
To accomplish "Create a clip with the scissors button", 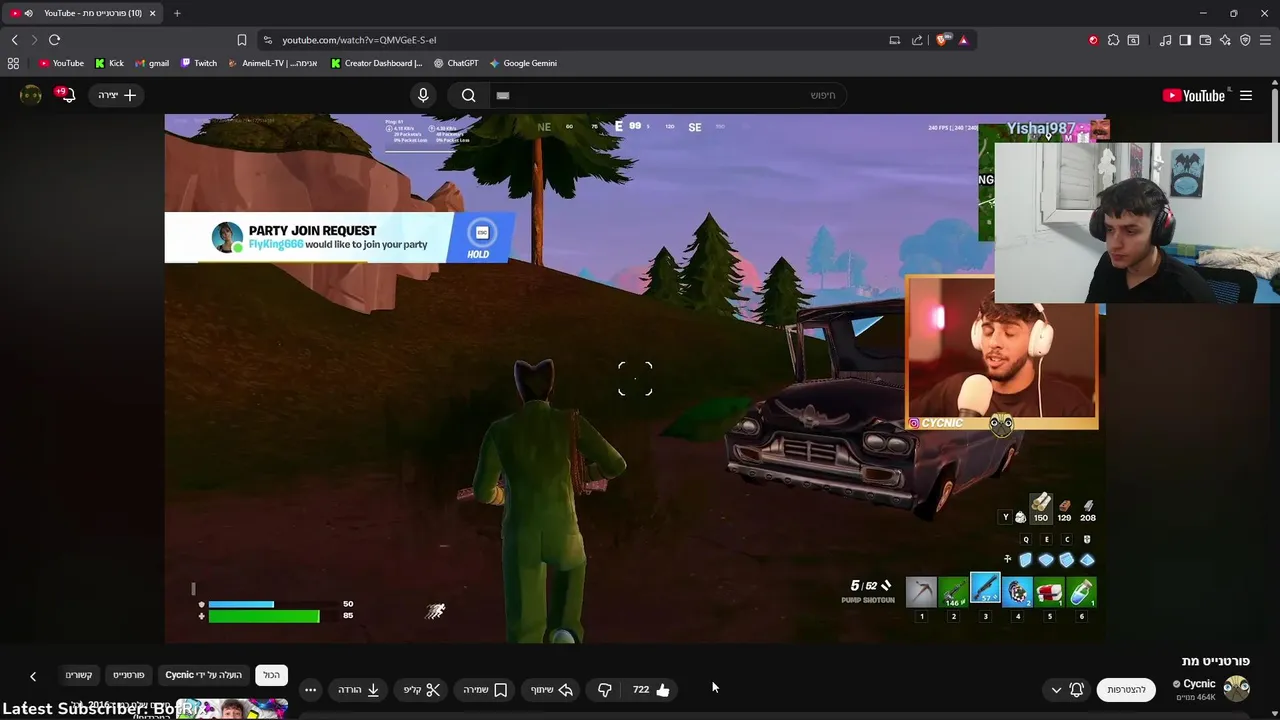I will pyautogui.click(x=421, y=689).
